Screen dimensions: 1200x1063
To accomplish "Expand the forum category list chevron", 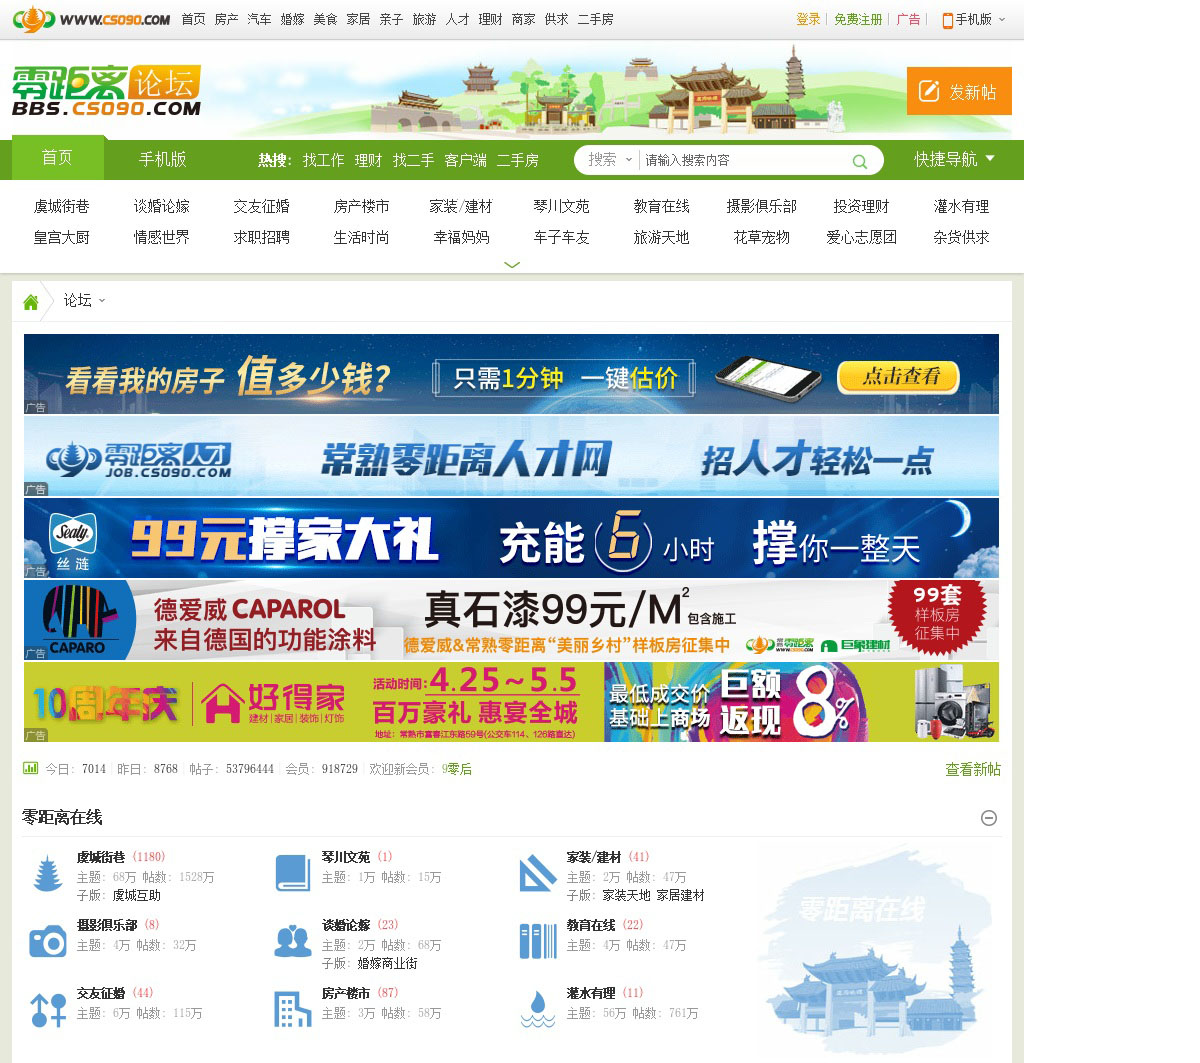I will click(x=512, y=264).
